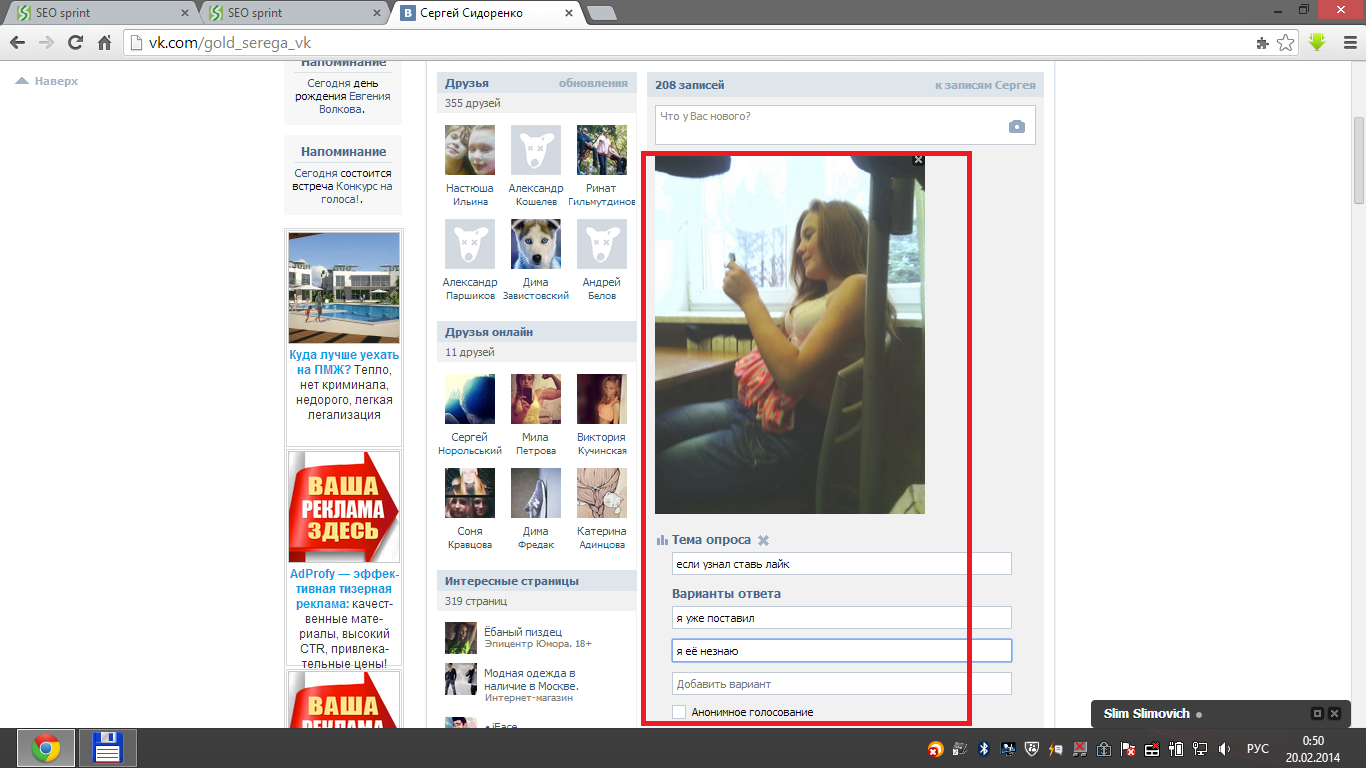The image size is (1366, 768).
Task: Click the Наверх link
Action: click(47, 81)
